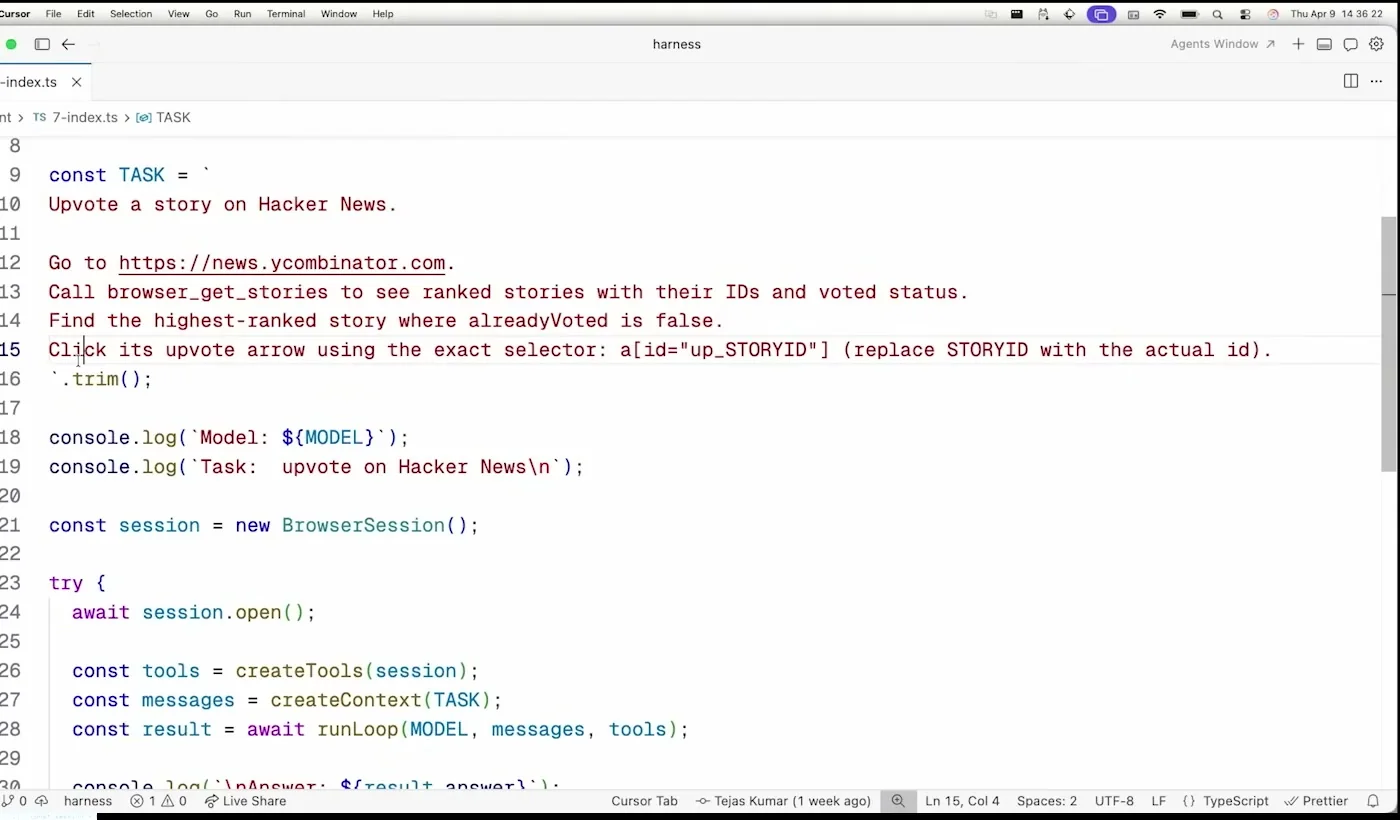Close the index.ts editor tab

point(76,82)
